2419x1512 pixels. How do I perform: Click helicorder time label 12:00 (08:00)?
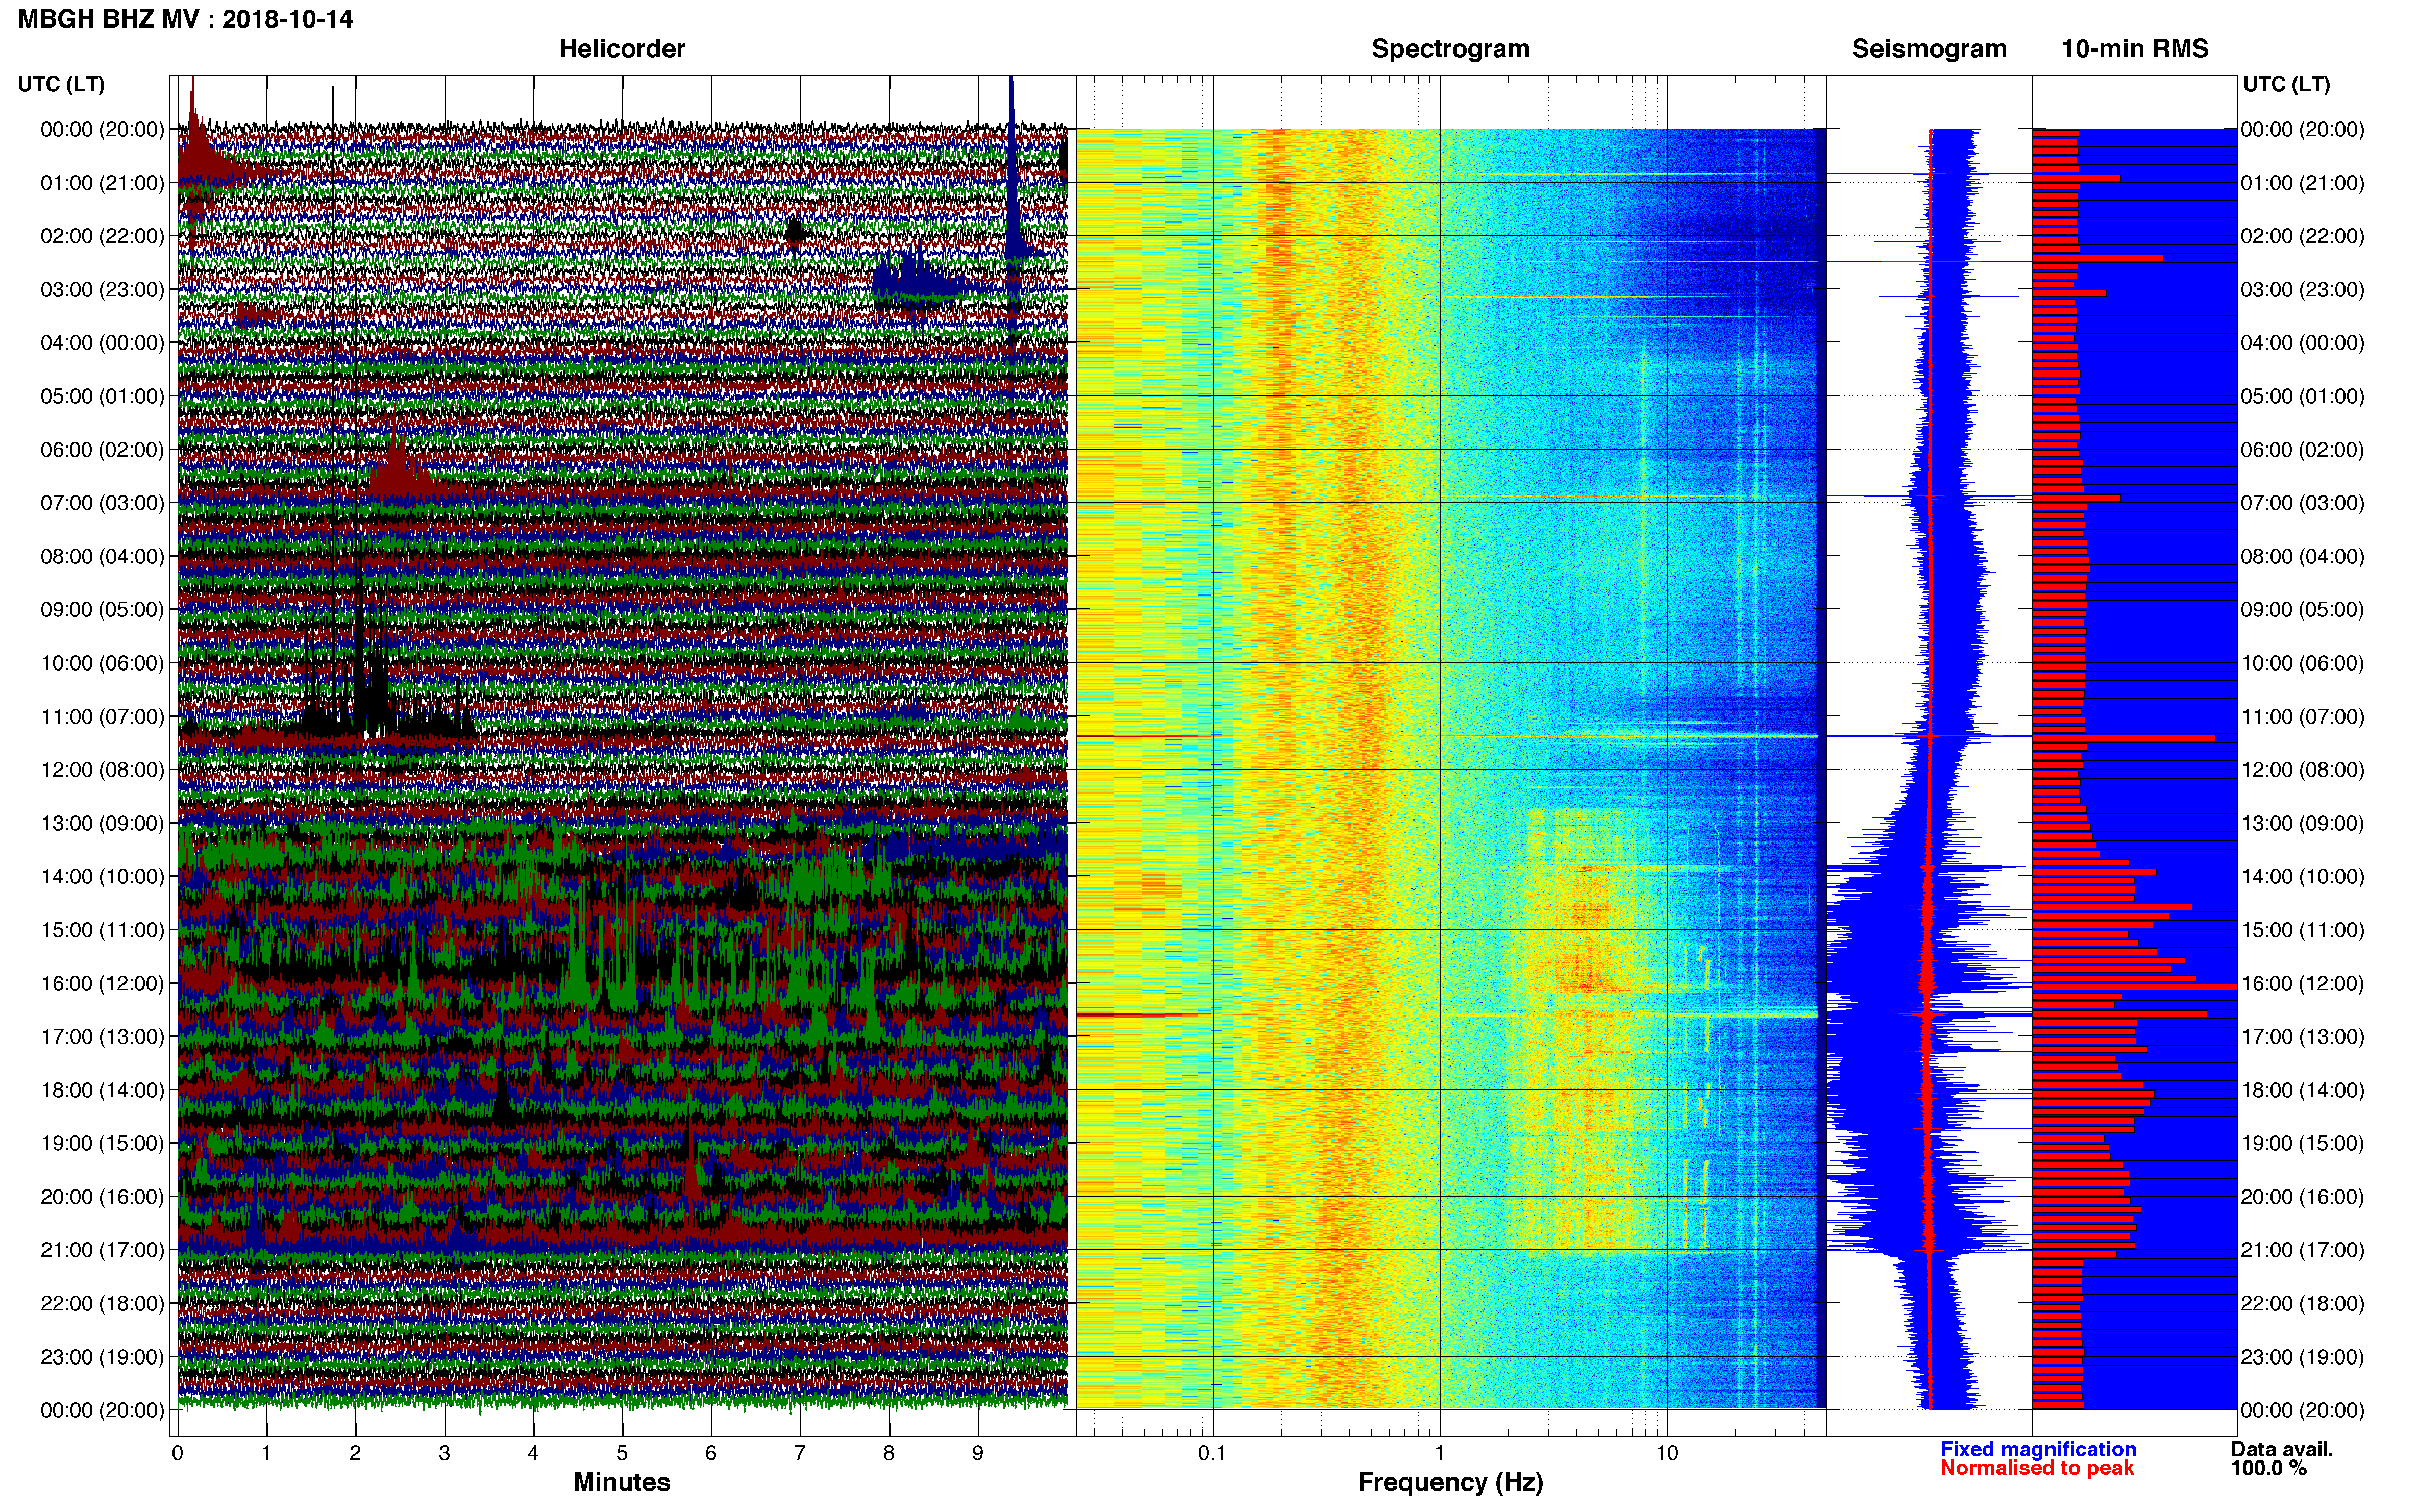102,770
